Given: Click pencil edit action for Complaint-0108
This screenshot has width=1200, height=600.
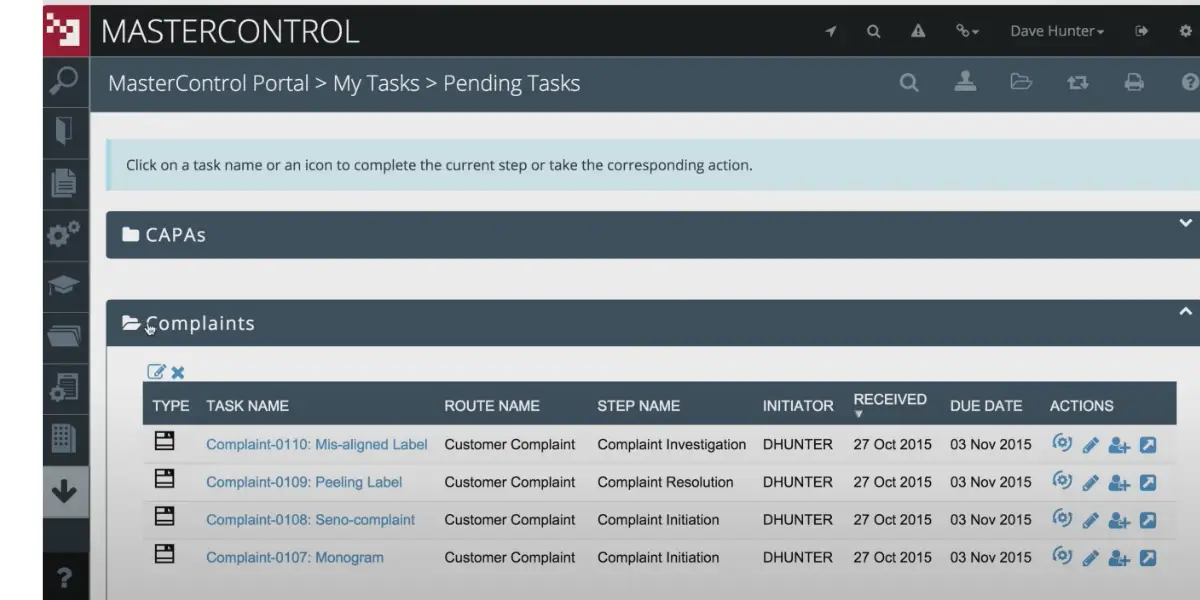Looking at the screenshot, I should (1091, 521).
